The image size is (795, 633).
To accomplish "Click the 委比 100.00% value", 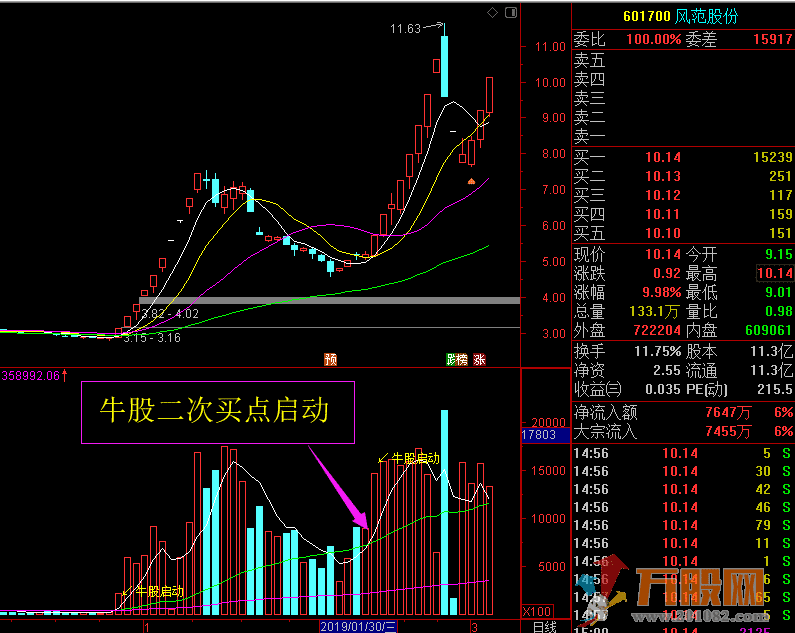I will 654,39.
